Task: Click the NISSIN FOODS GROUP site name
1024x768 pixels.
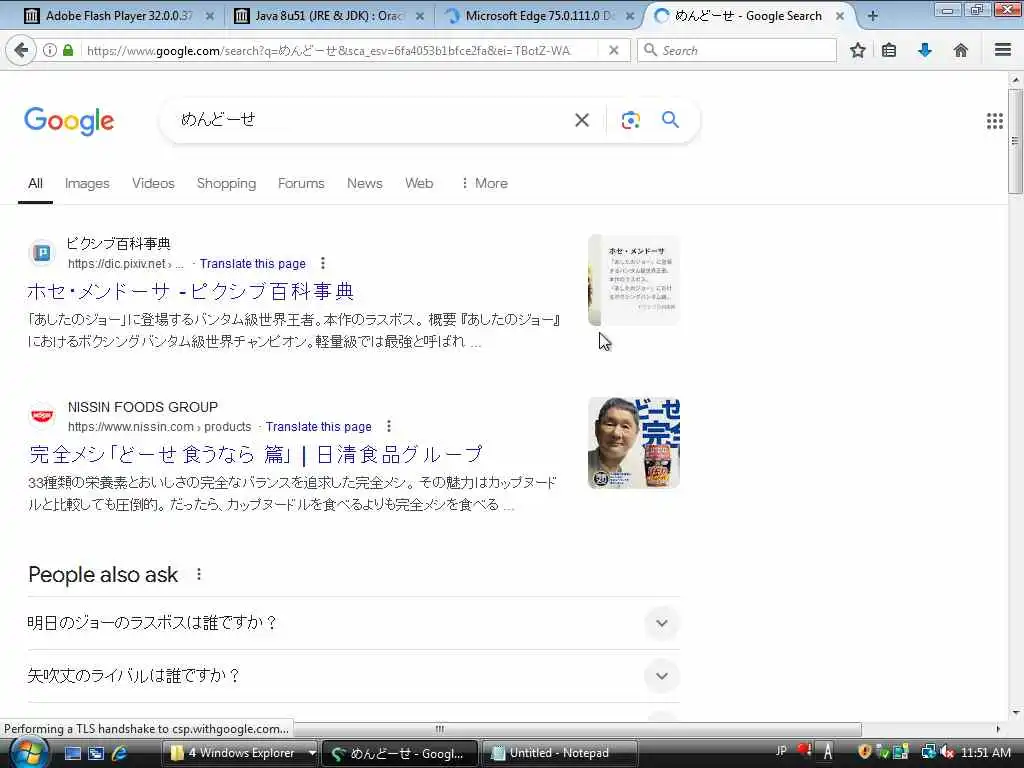Action: point(143,407)
